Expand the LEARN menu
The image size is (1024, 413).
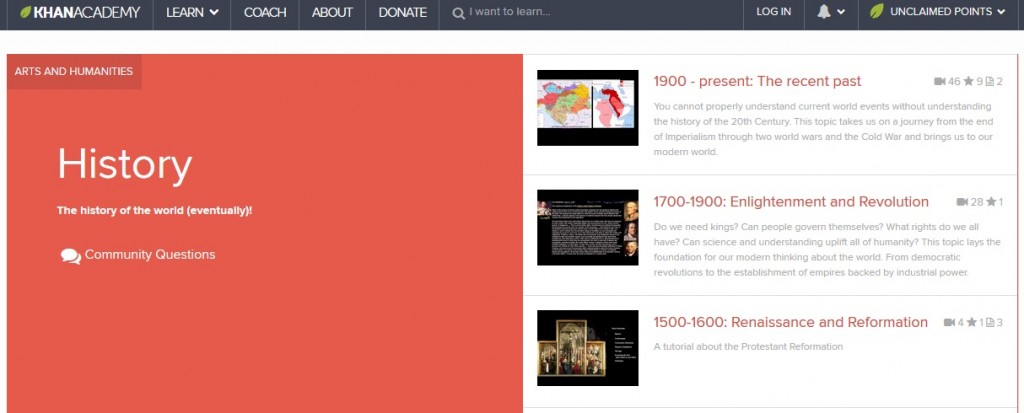click(x=192, y=12)
